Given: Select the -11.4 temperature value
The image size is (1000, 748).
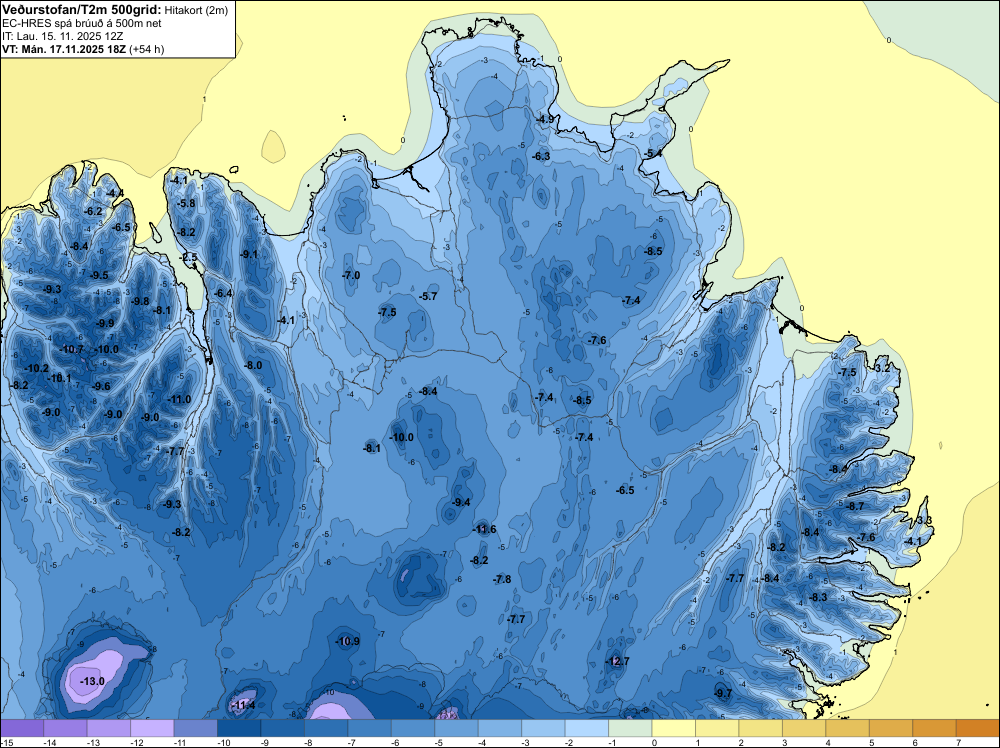Looking at the screenshot, I should coord(242,705).
